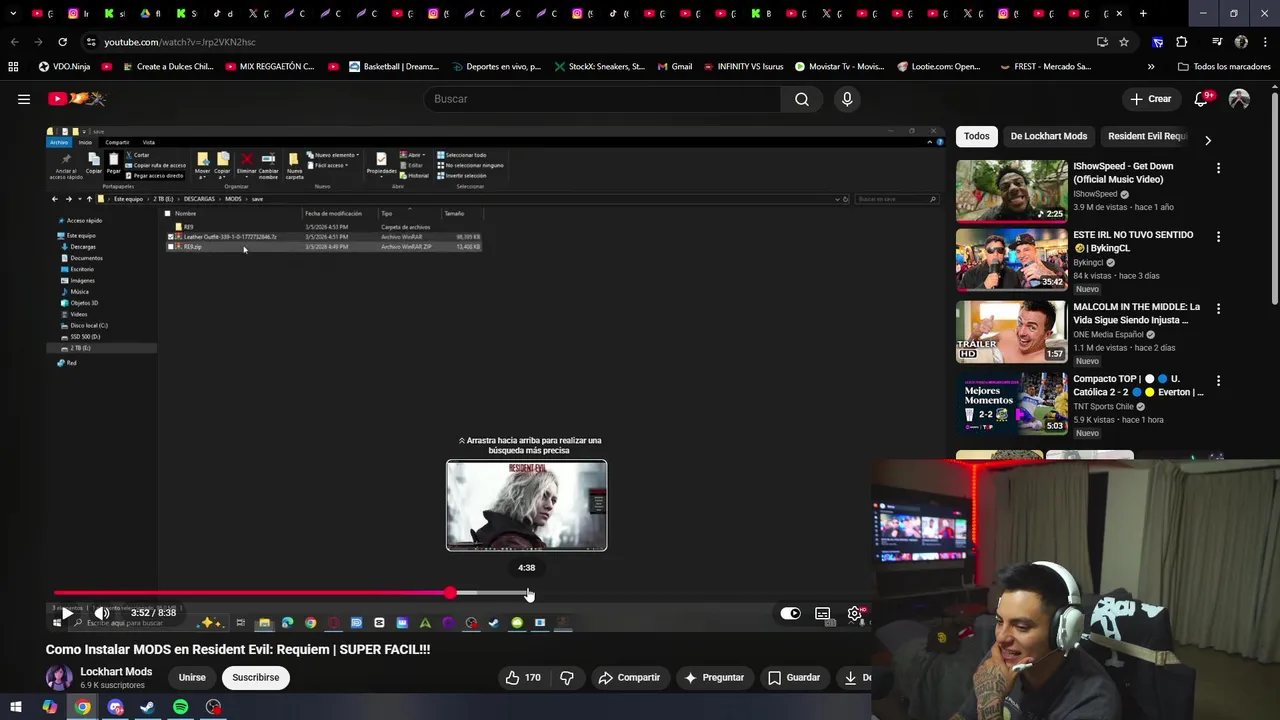
Task: Open the Movistar Tv bookmark
Action: tap(840, 67)
